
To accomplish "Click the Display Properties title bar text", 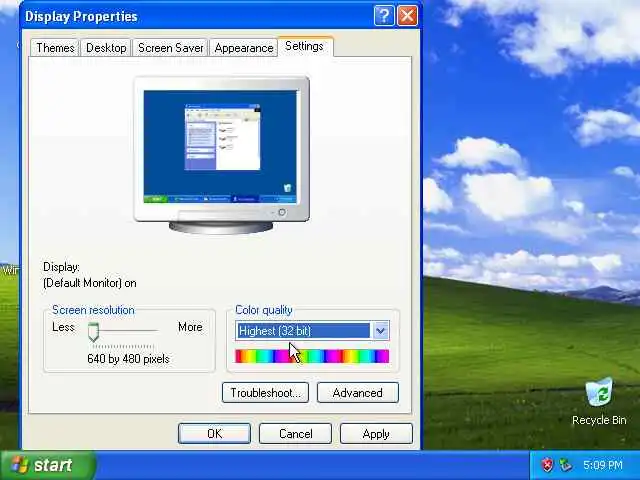I will 81,17.
